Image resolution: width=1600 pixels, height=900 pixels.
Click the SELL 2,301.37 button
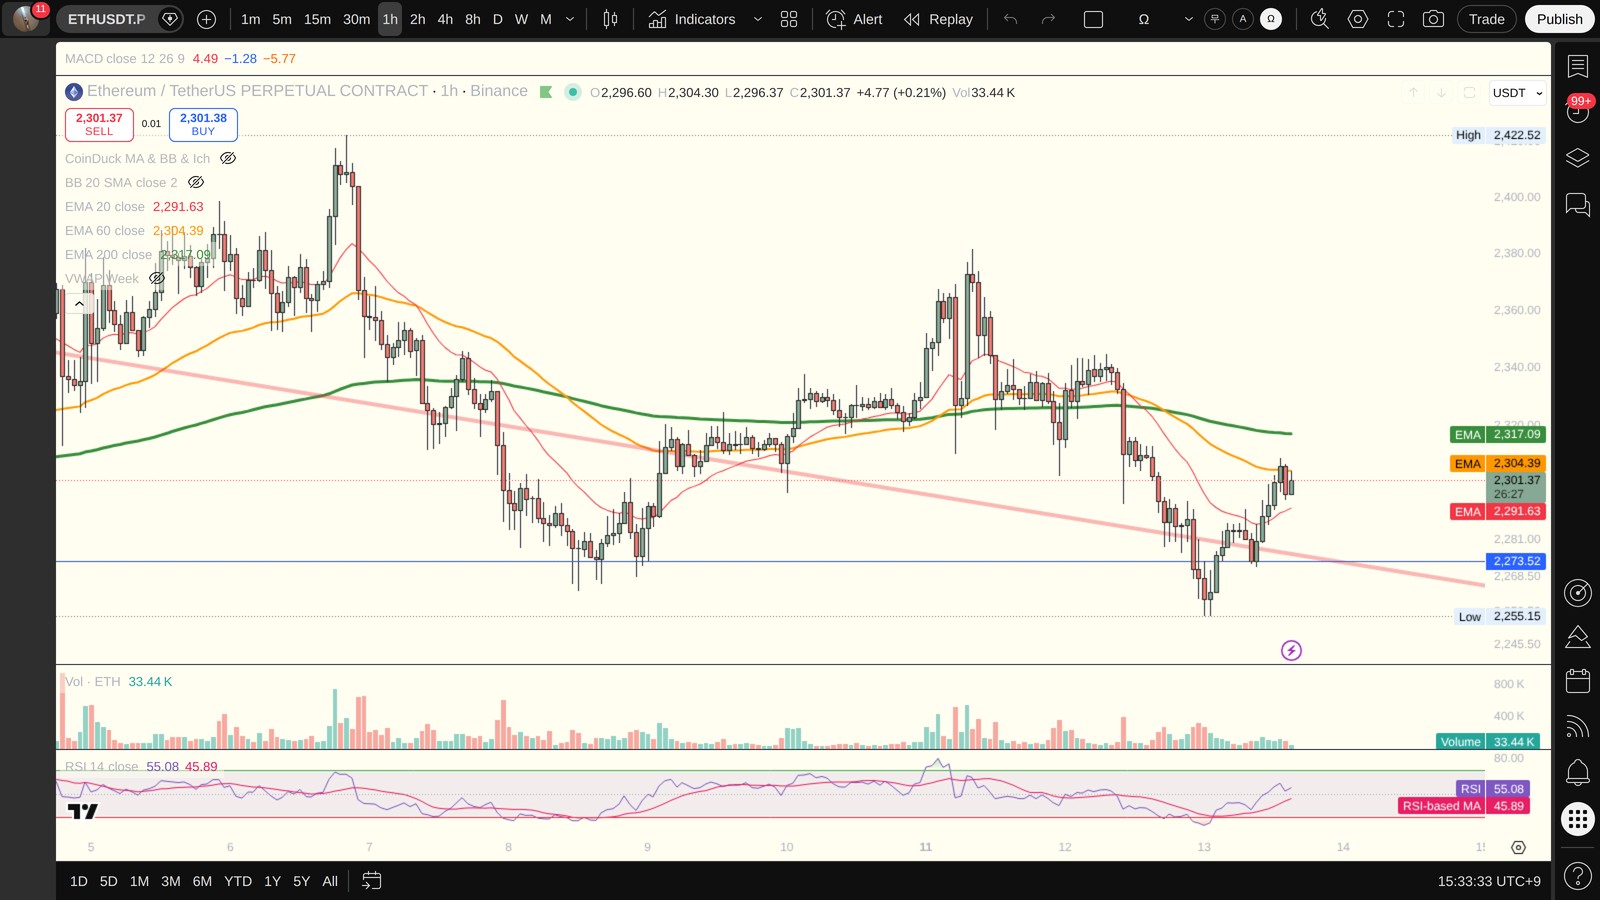[99, 124]
